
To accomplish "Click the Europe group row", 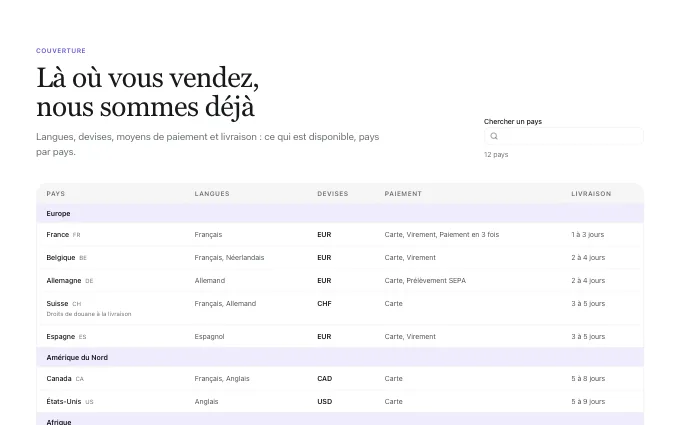I will (x=340, y=213).
